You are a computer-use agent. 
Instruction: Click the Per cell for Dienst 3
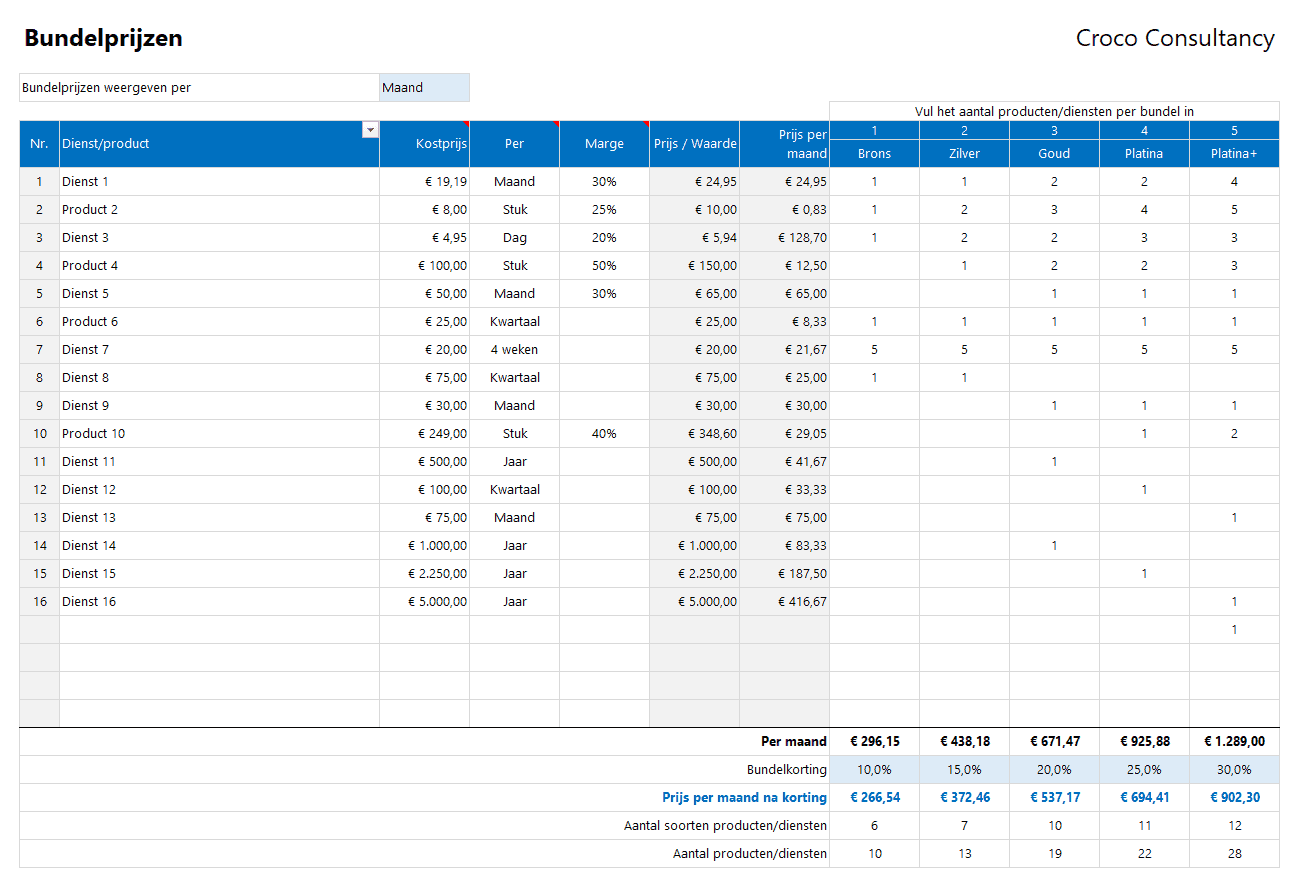coord(514,238)
